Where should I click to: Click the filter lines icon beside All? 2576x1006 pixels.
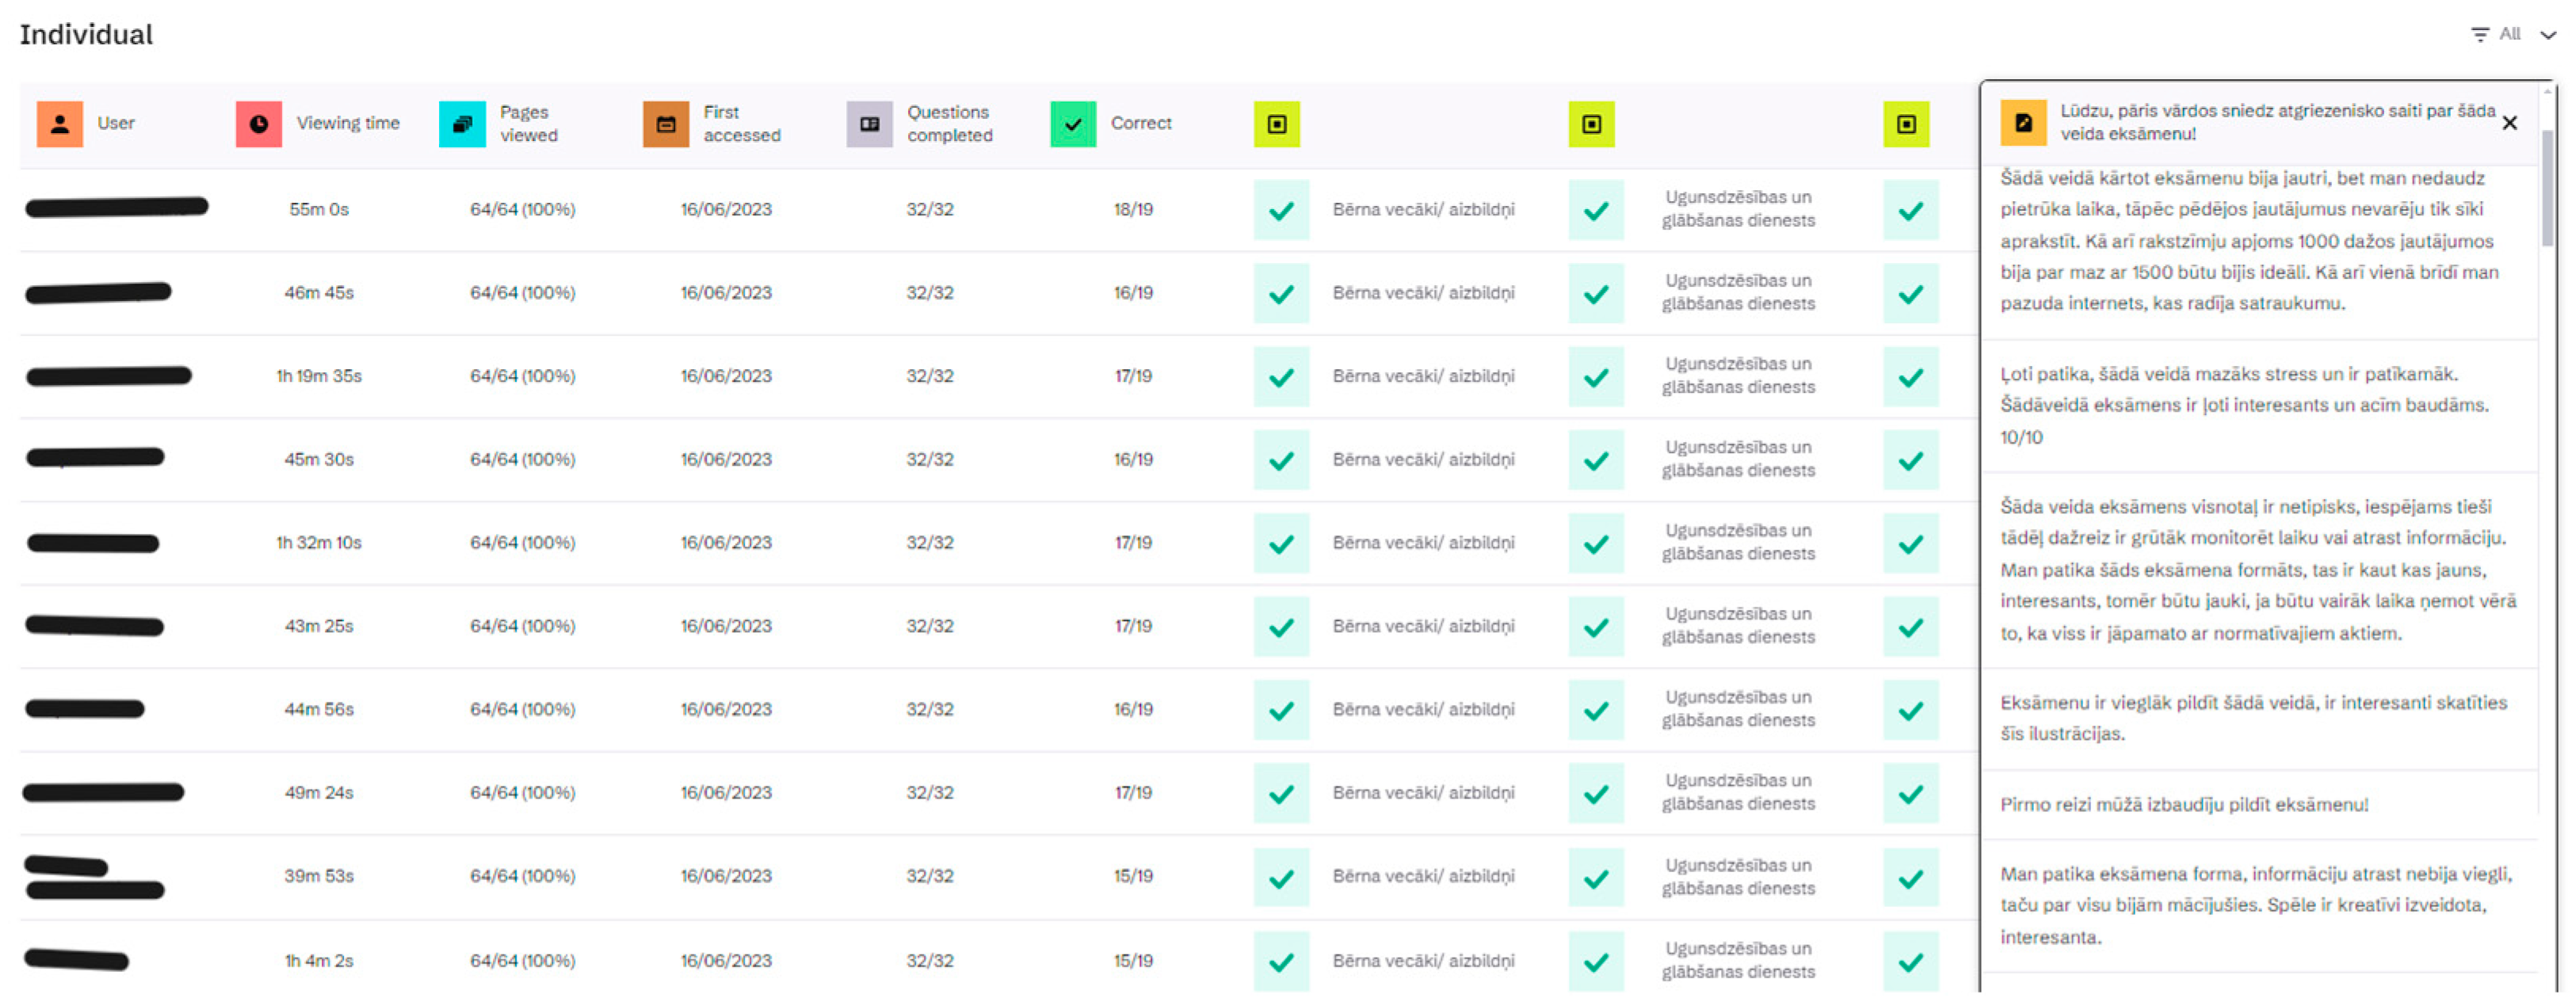(x=2480, y=34)
